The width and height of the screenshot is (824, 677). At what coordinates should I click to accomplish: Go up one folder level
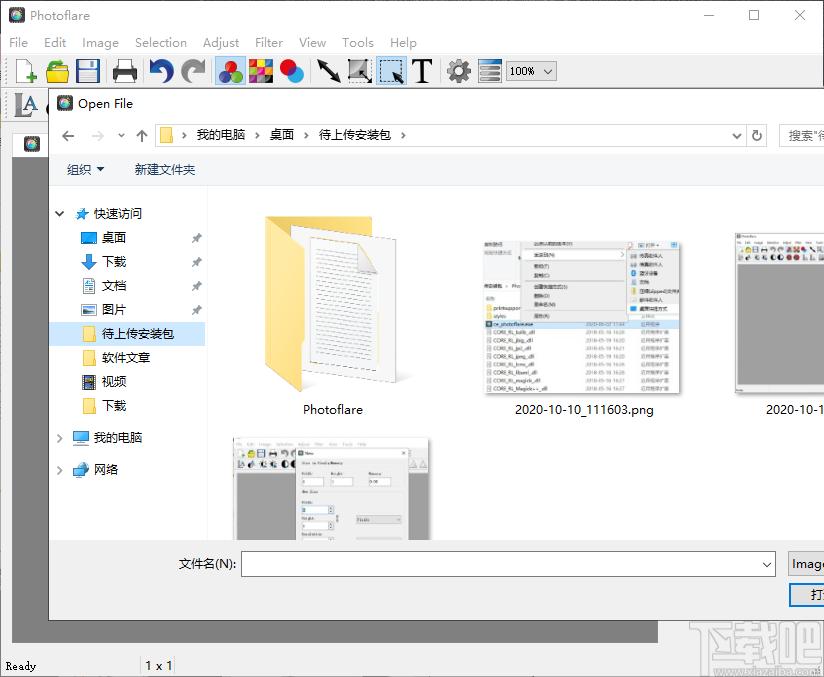(142, 136)
